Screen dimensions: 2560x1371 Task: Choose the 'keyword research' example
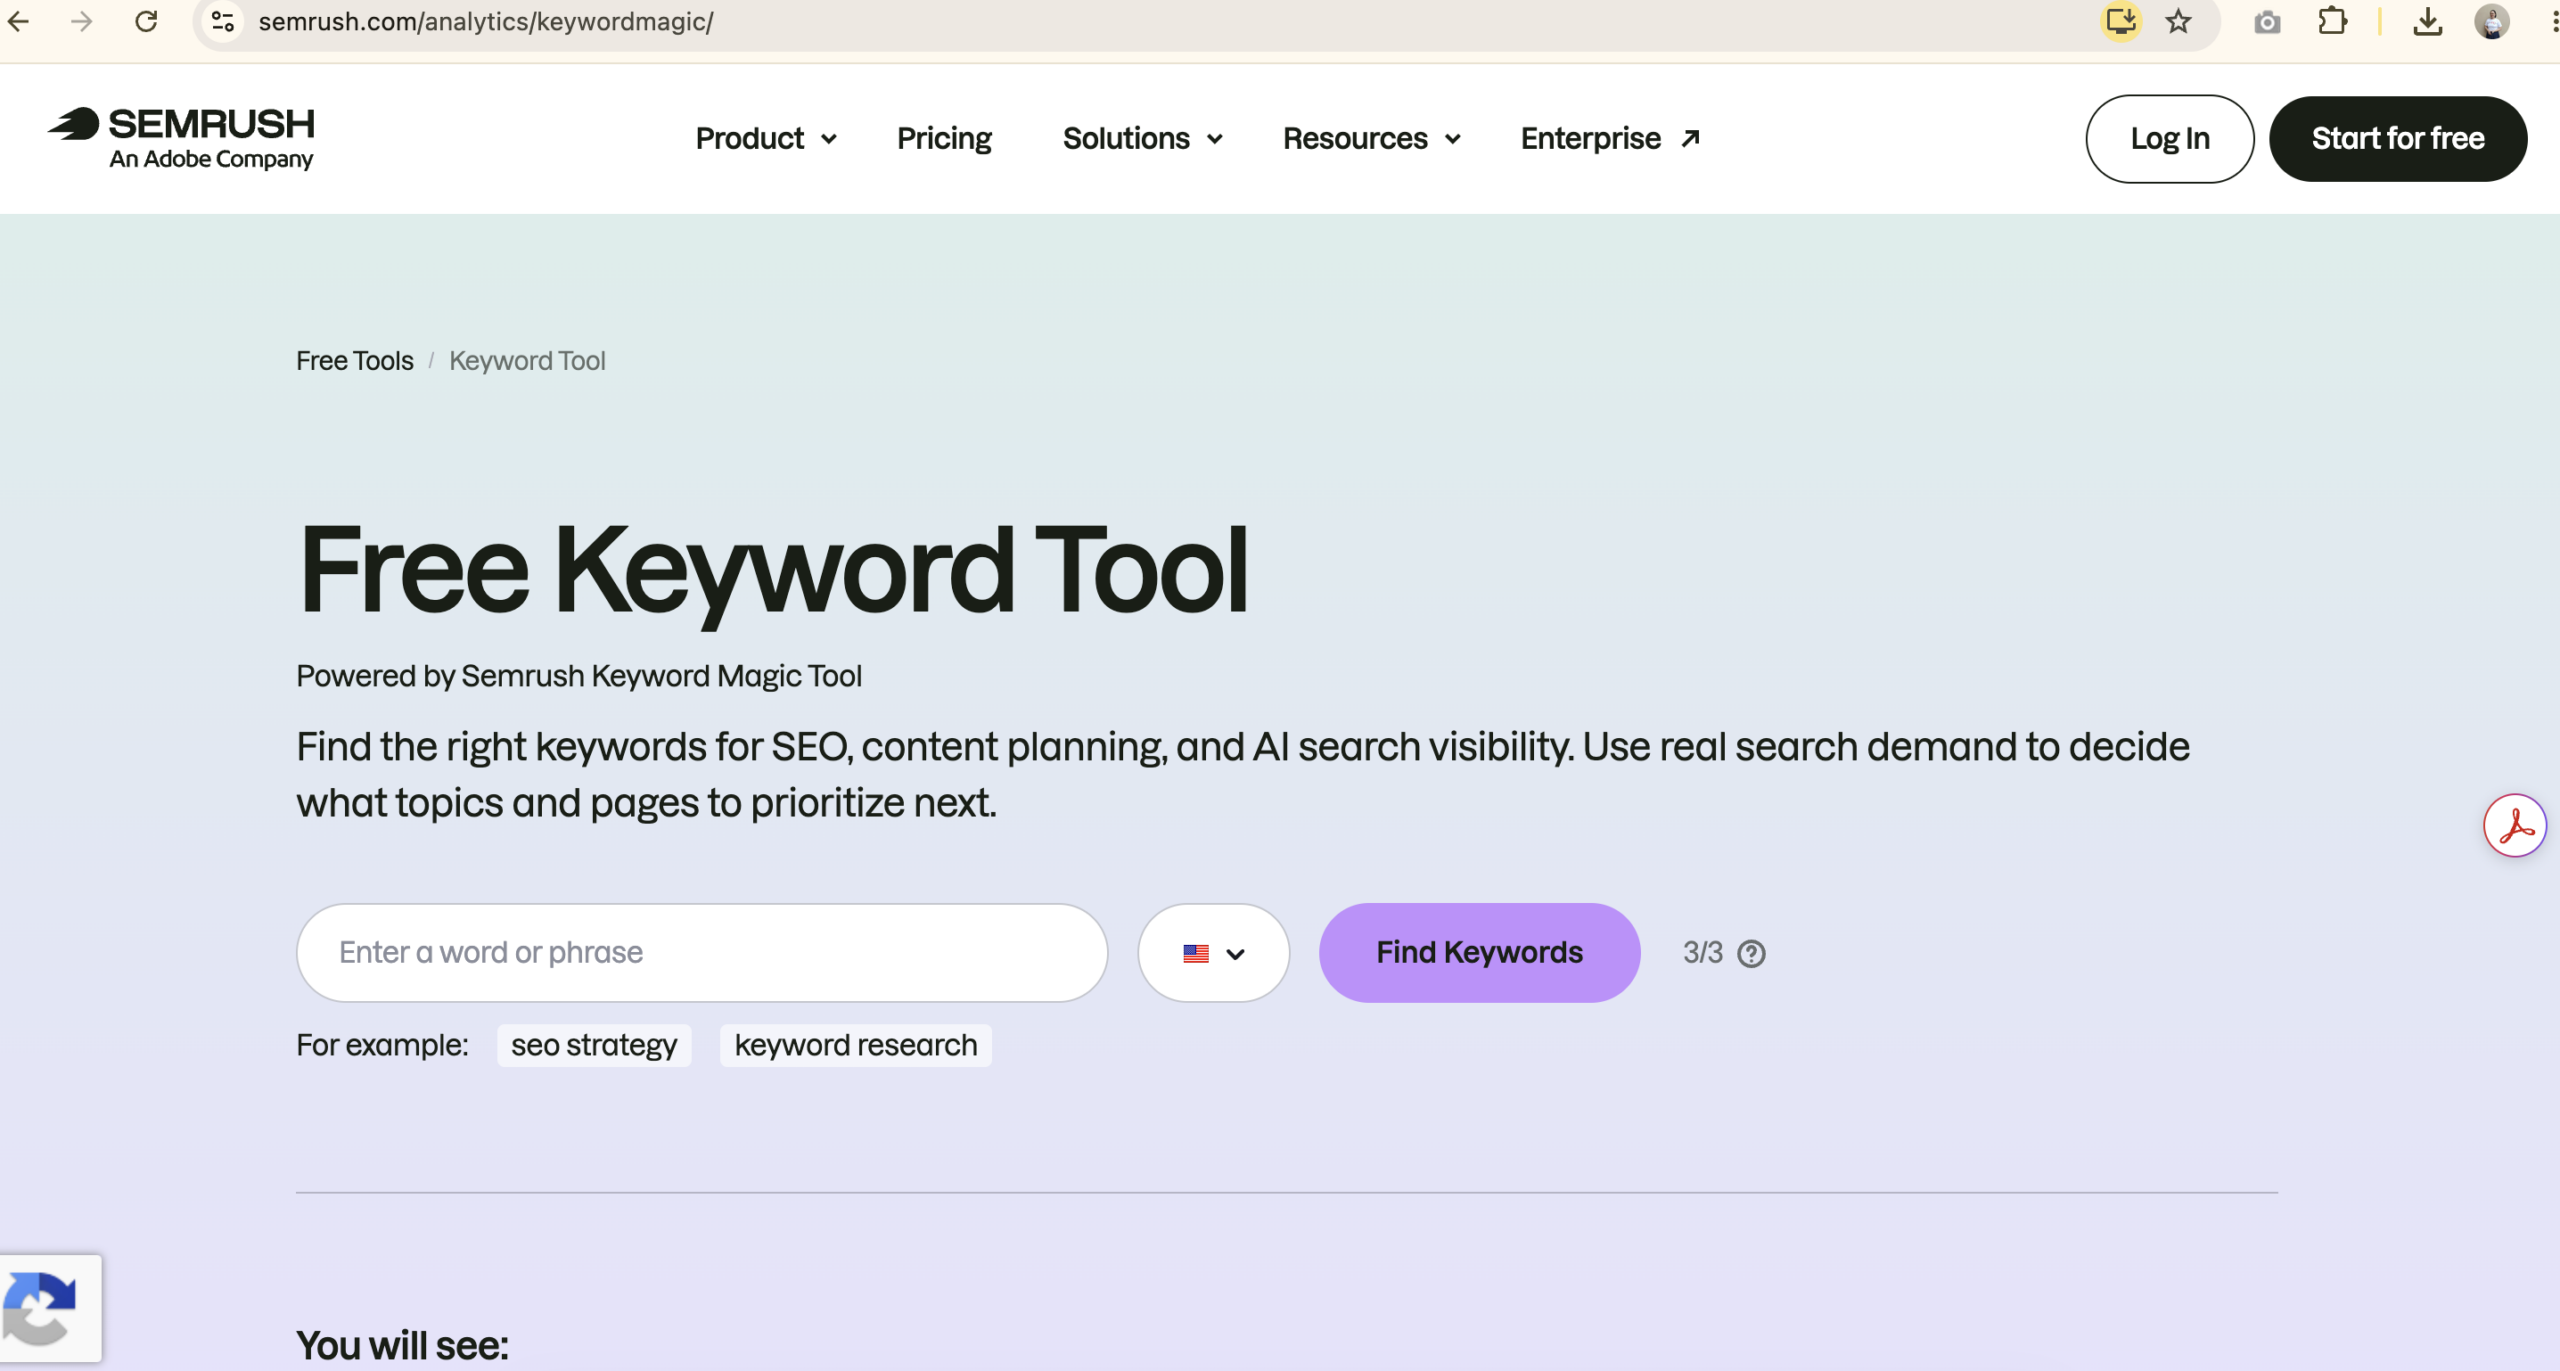coord(856,1045)
